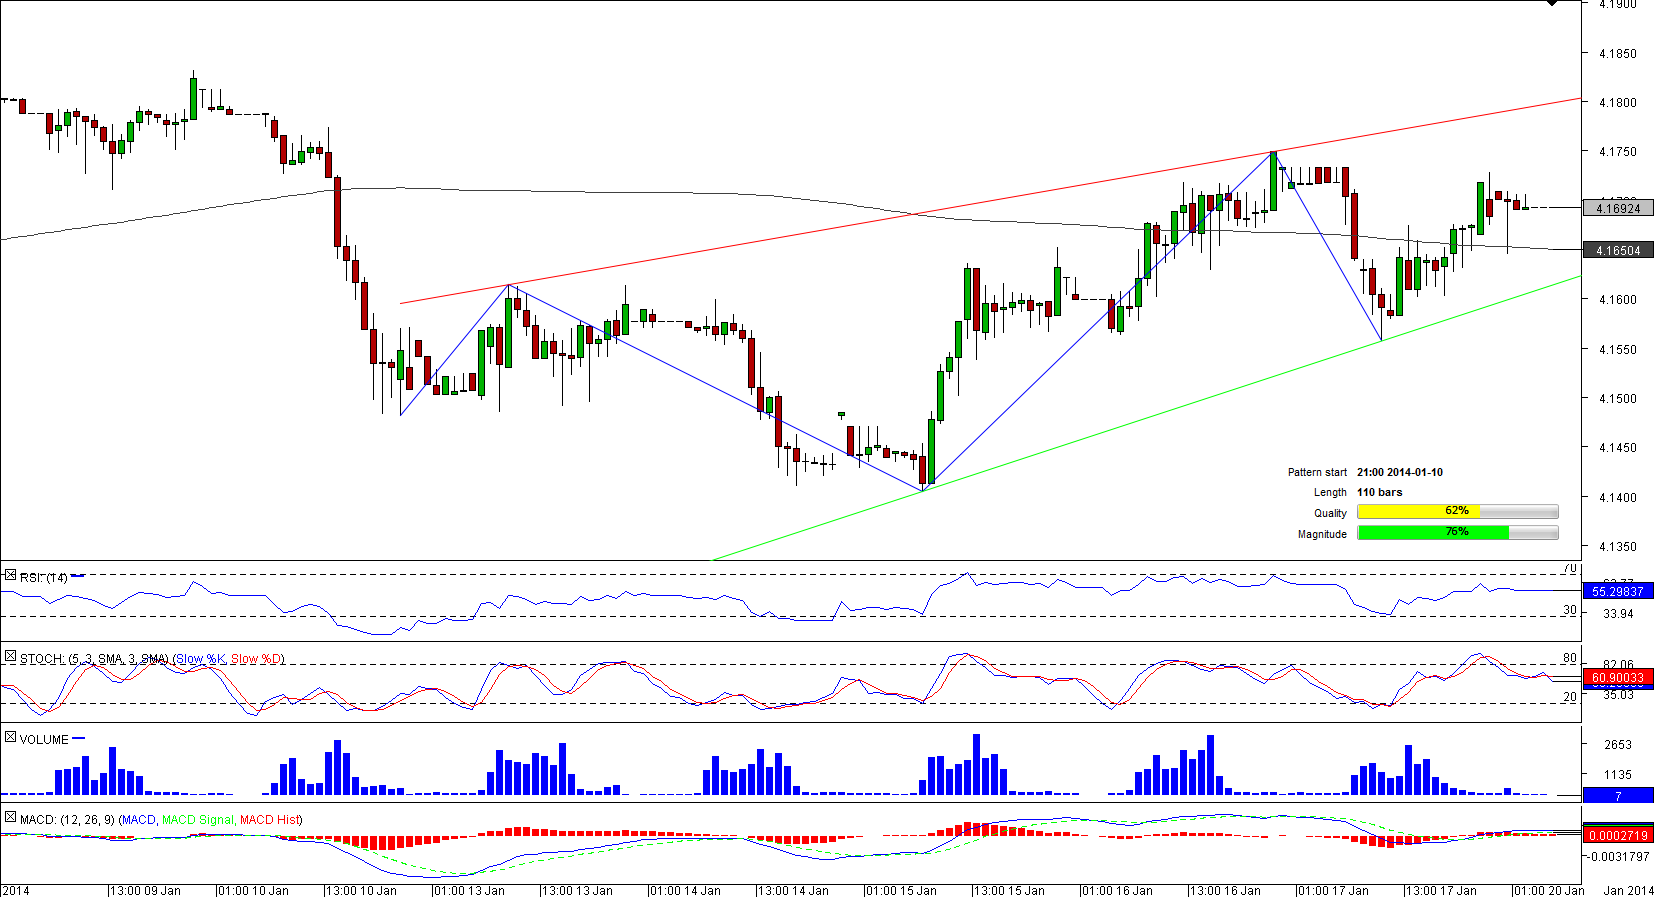Screen dimensions: 1655x897
Task: Remove the VOLUME indicator panel
Action: [10, 738]
